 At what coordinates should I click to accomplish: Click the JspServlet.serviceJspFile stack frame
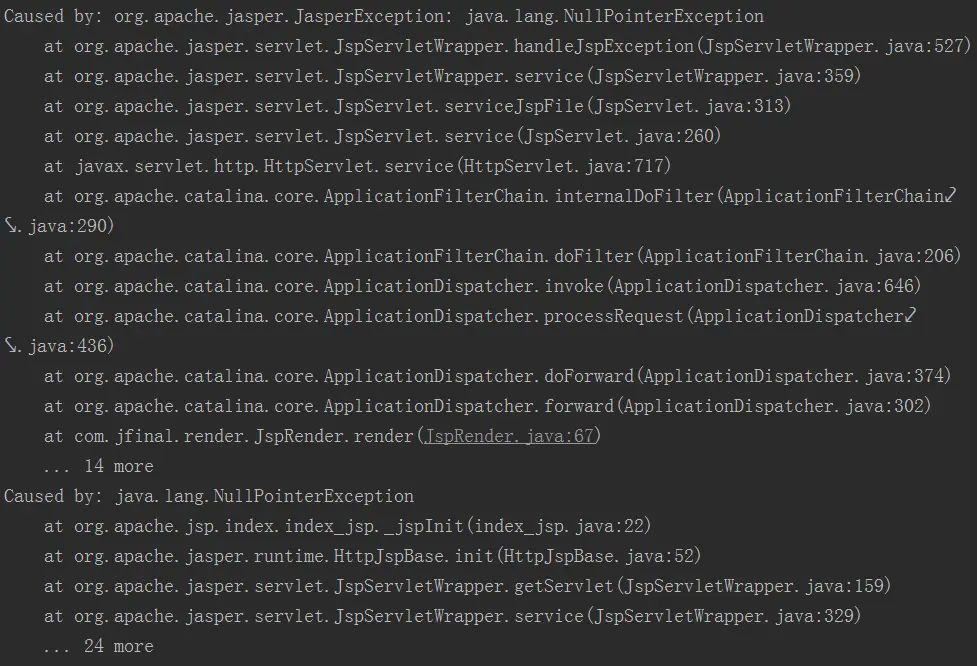[417, 106]
